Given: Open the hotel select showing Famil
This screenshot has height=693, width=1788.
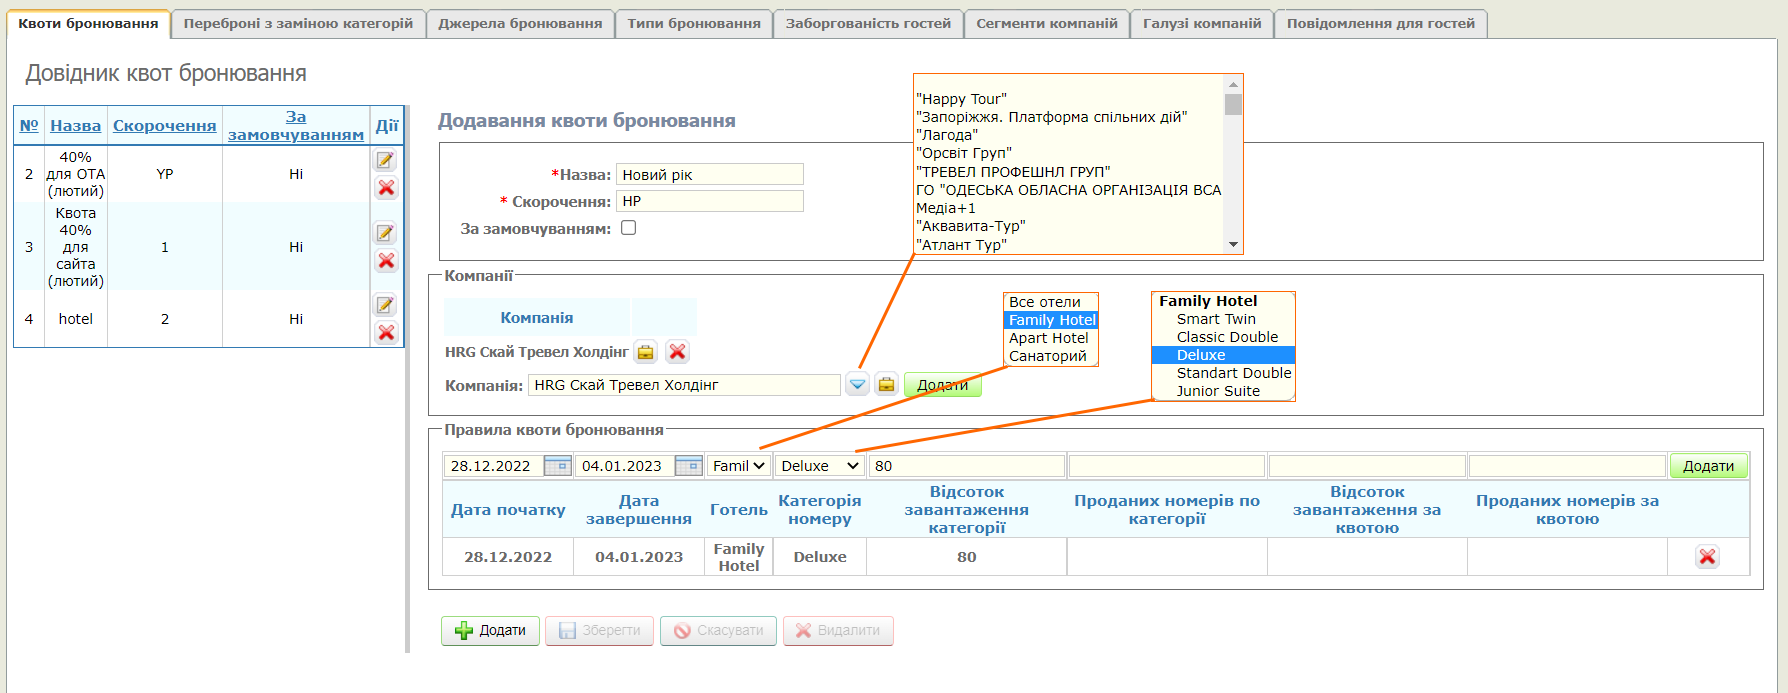Looking at the screenshot, I should click(x=738, y=466).
